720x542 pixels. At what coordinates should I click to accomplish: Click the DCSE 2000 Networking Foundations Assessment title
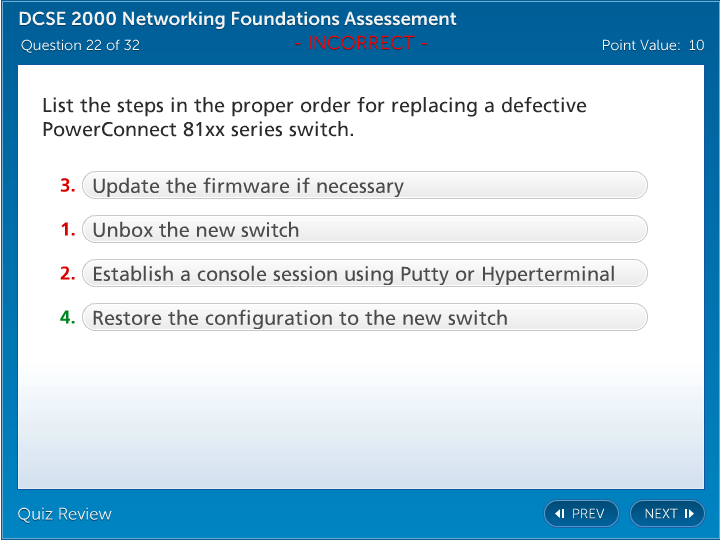coord(238,19)
